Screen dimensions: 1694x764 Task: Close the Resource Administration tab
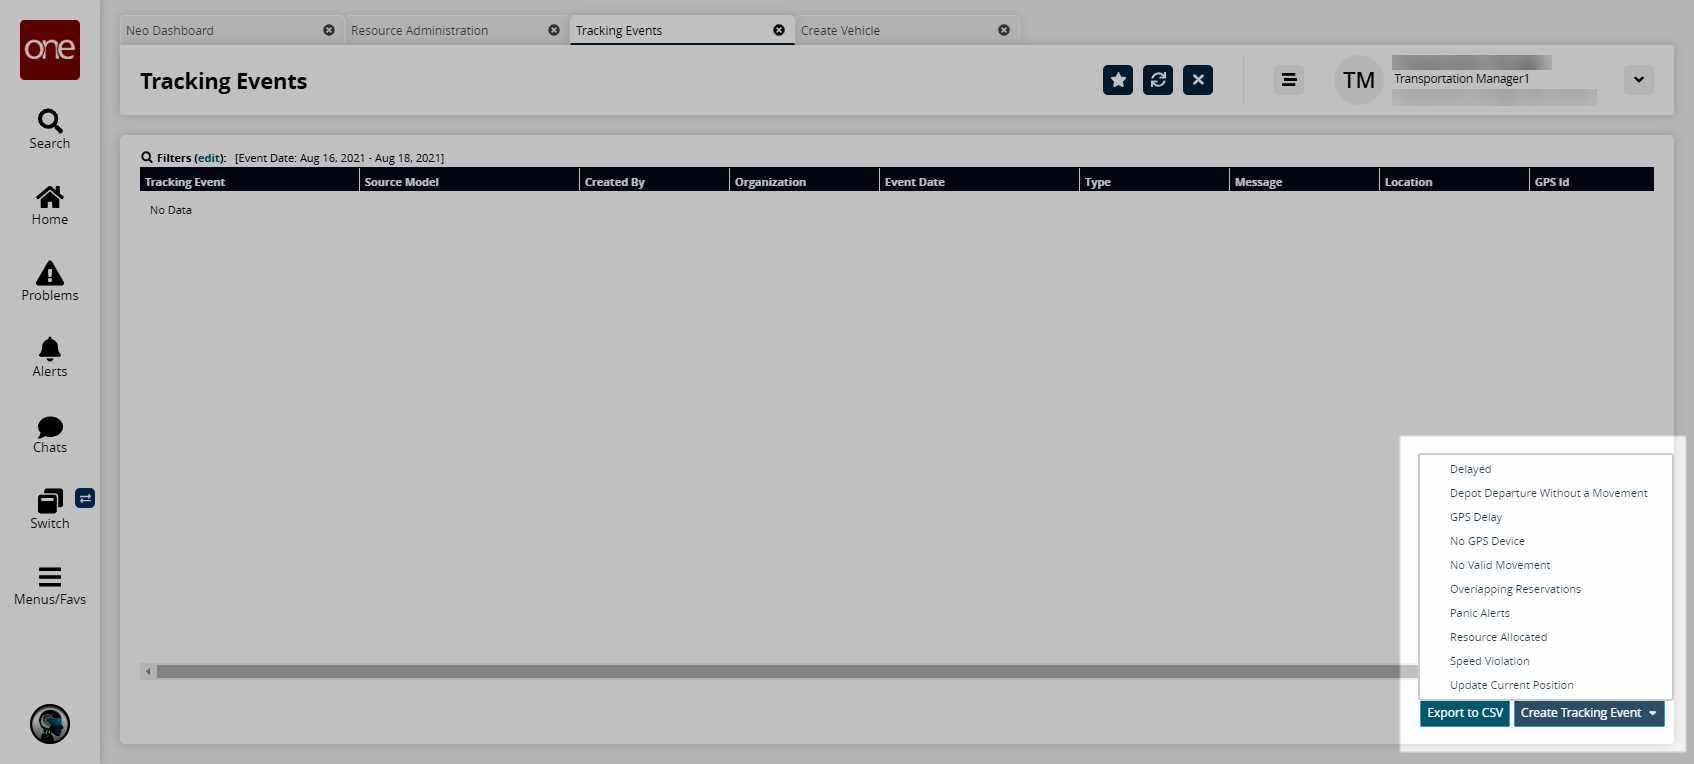[554, 30]
